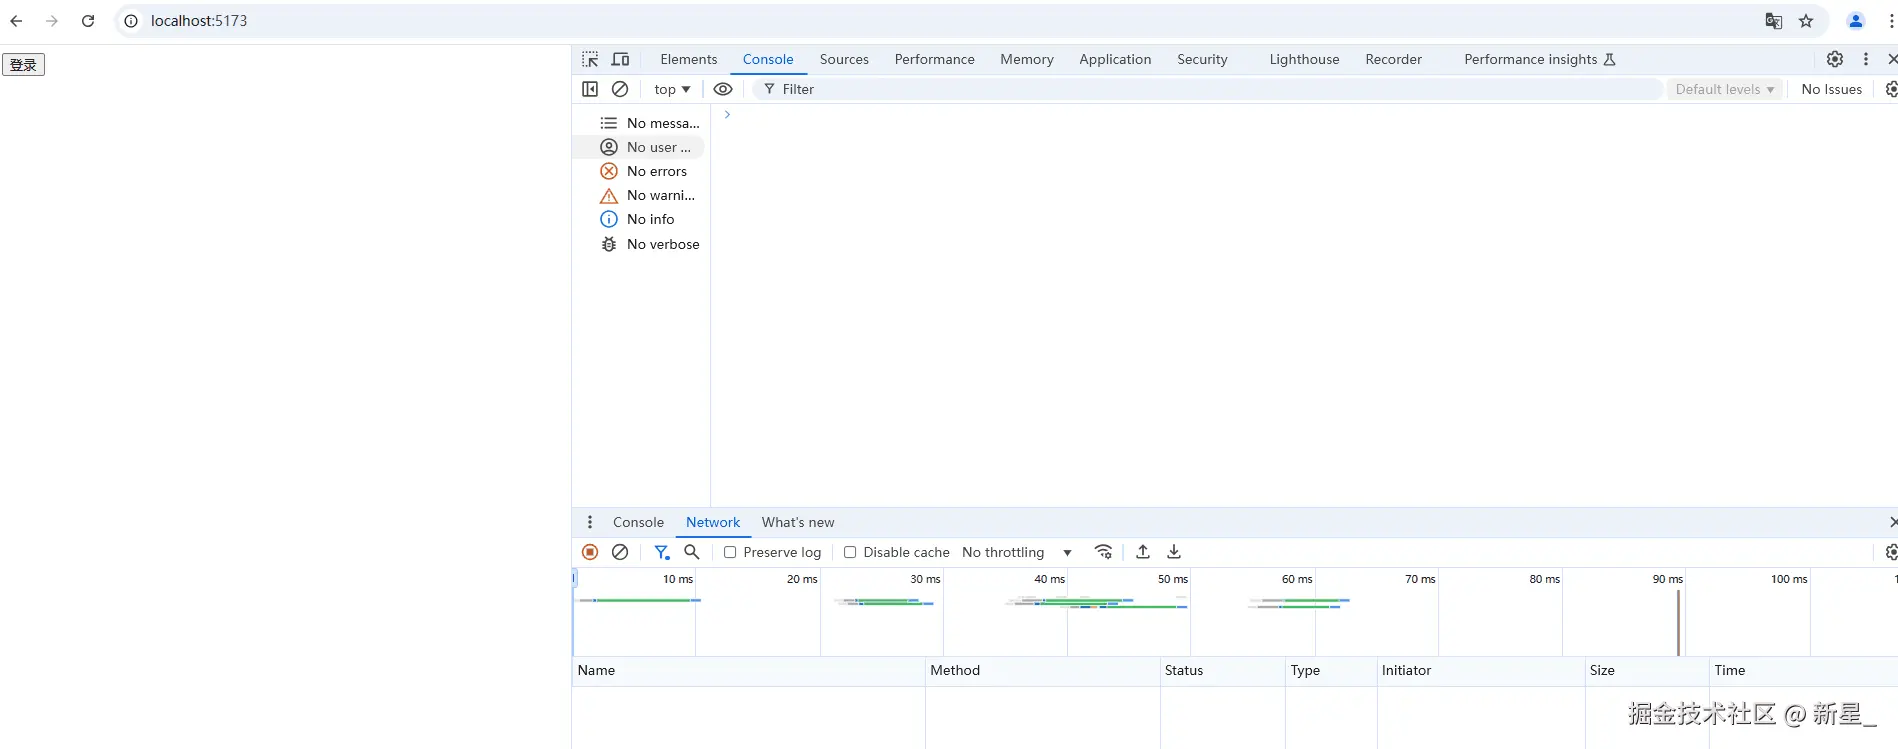The height and width of the screenshot is (749, 1898).
Task: Open network search magnifier
Action: (691, 552)
